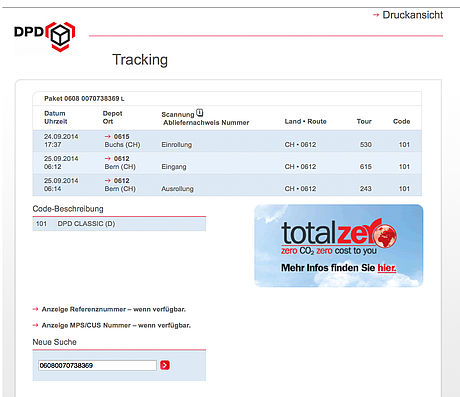Click the 'Tour' column header
Viewport: 460px width, 397px height.
point(364,121)
